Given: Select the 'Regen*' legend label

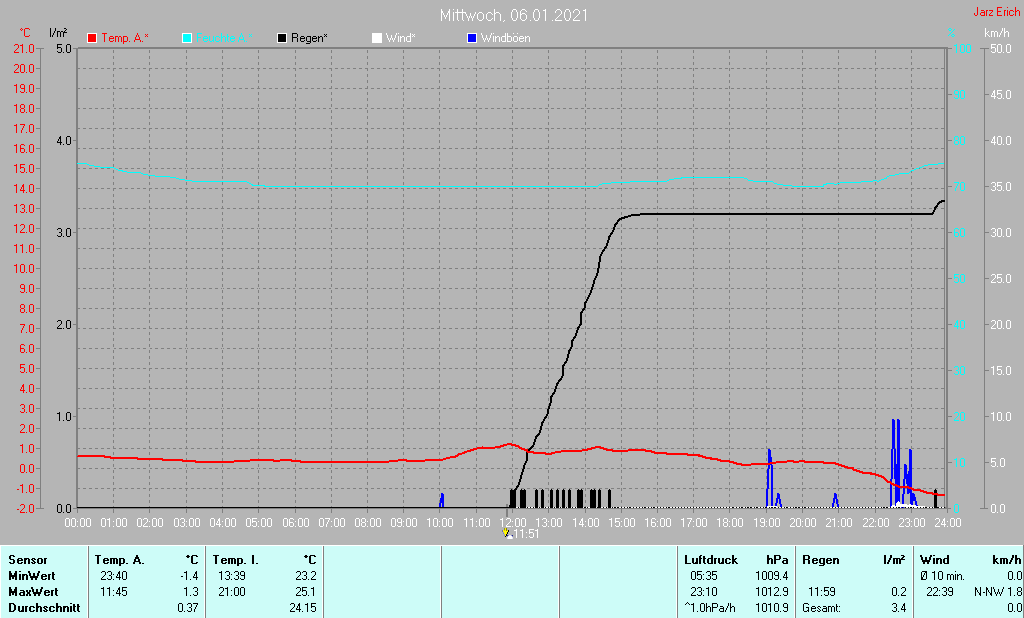Looking at the screenshot, I should [x=309, y=38].
